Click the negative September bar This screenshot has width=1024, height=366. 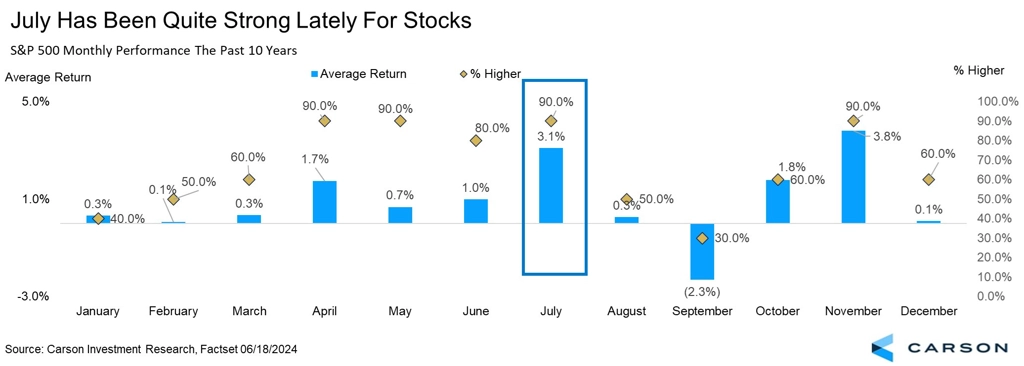pos(702,251)
